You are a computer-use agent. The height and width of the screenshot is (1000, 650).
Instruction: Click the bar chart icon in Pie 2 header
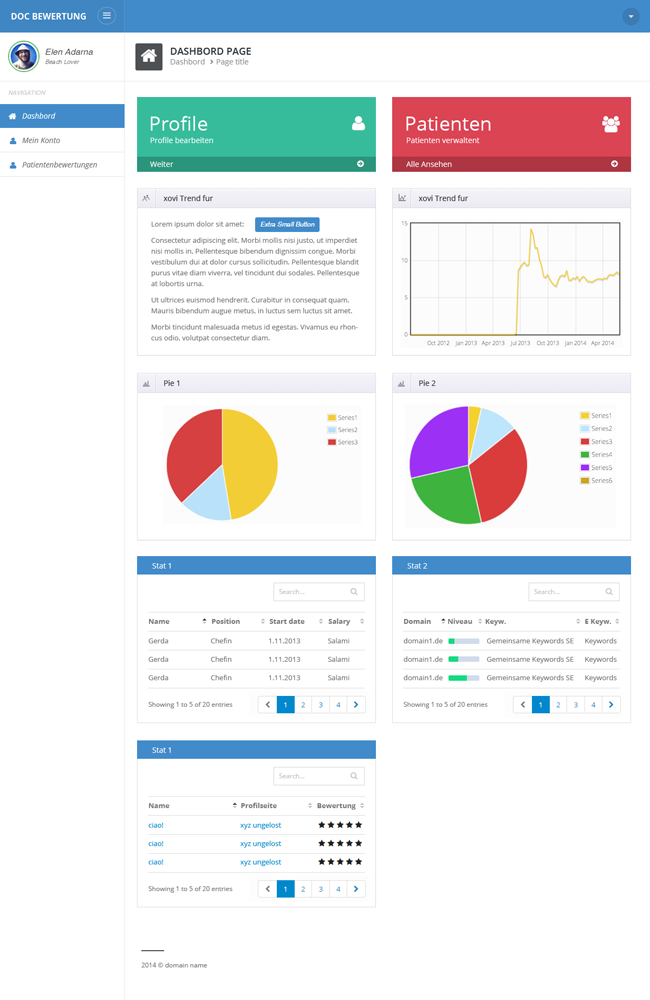tap(401, 383)
